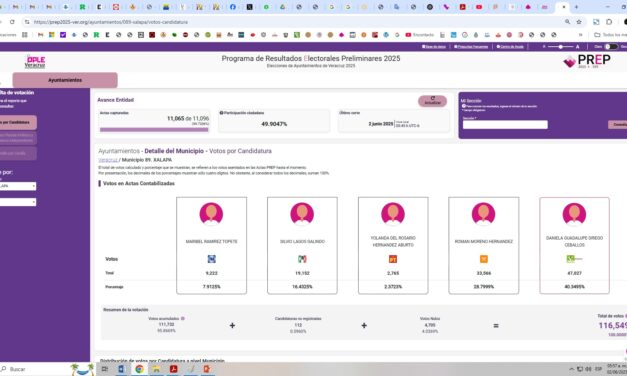Screen dimensions: 627x376
Task: Click the '49.9047%' participation value
Action: [x=274, y=124]
